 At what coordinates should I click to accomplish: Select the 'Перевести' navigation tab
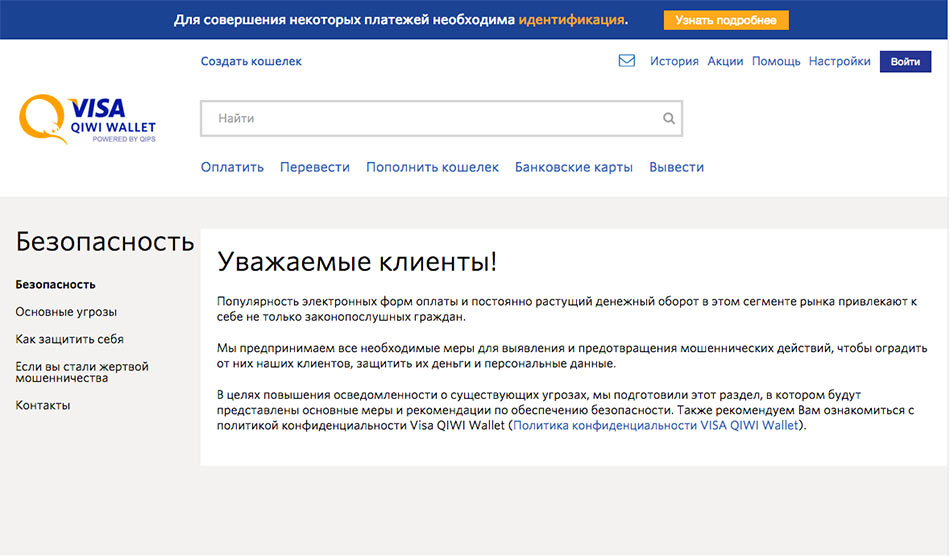pos(315,167)
